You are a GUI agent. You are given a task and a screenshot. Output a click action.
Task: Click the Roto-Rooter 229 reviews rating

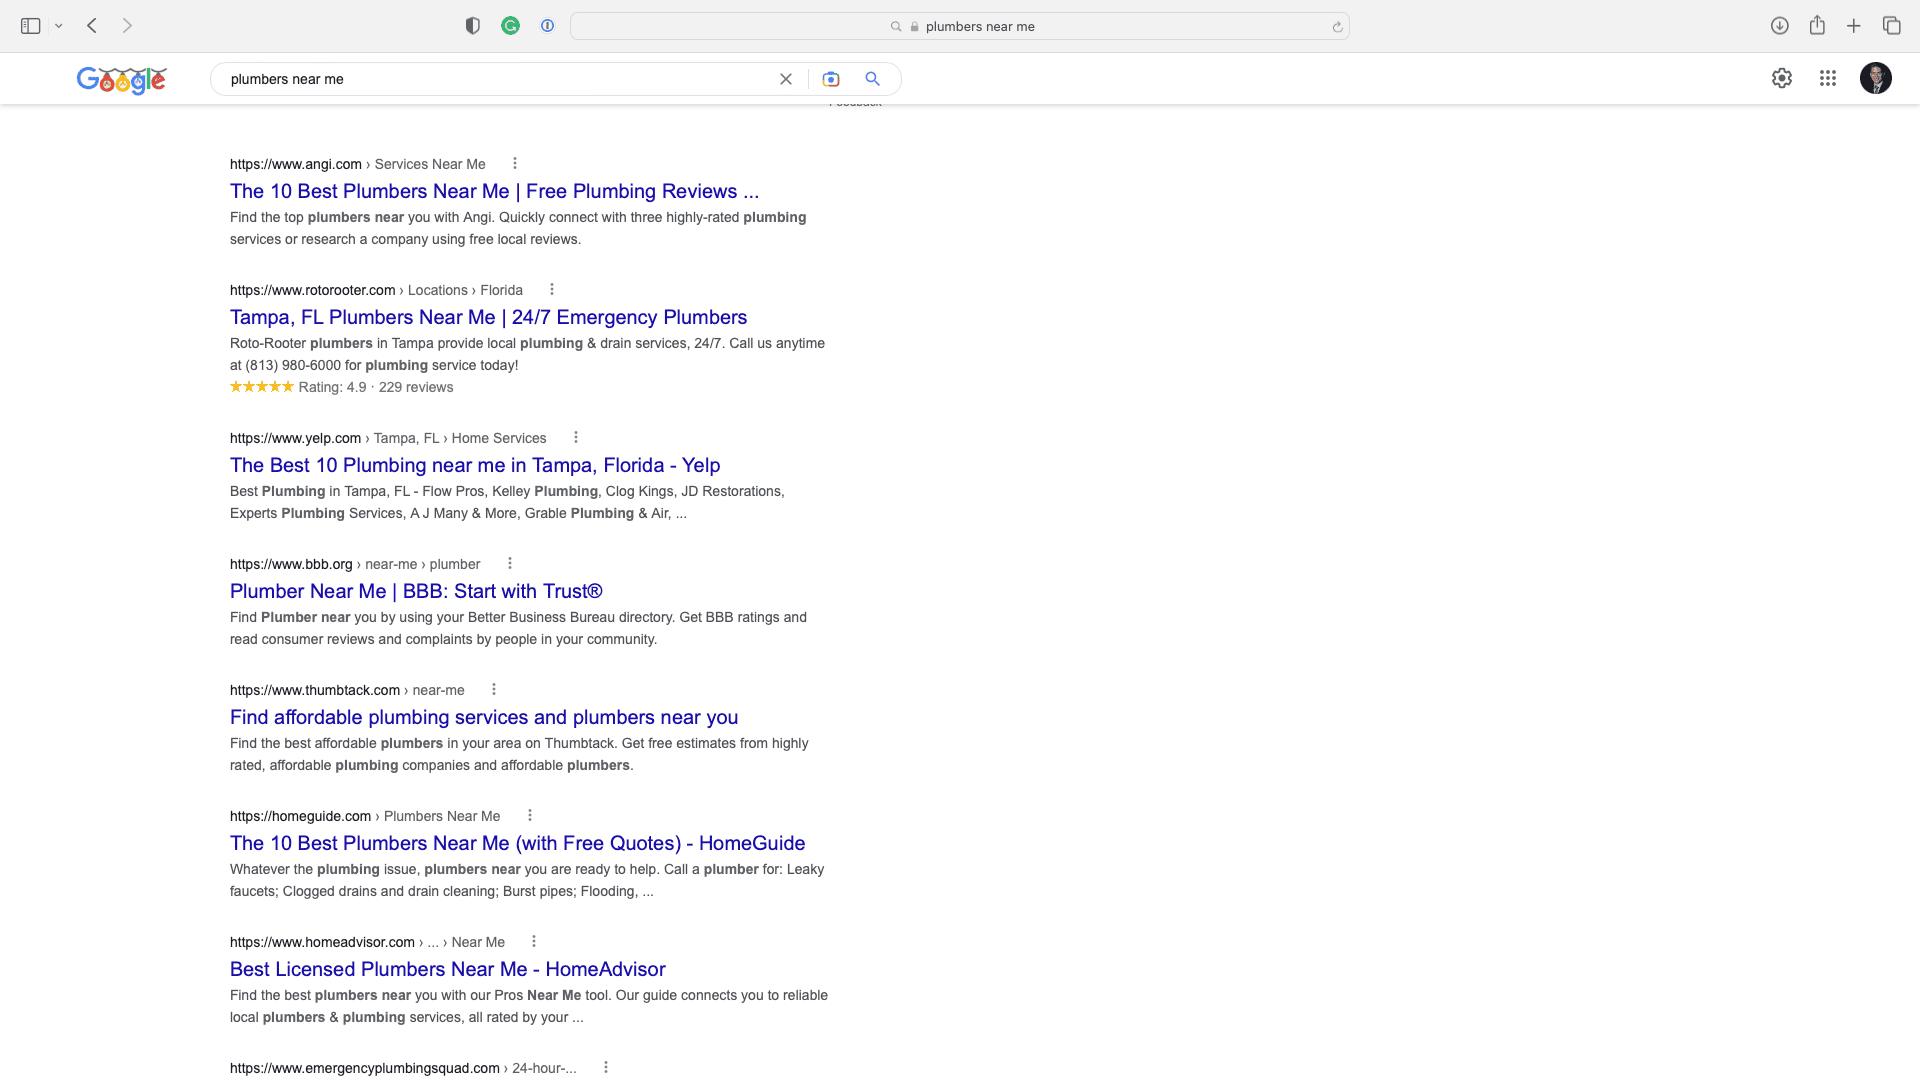(x=341, y=387)
